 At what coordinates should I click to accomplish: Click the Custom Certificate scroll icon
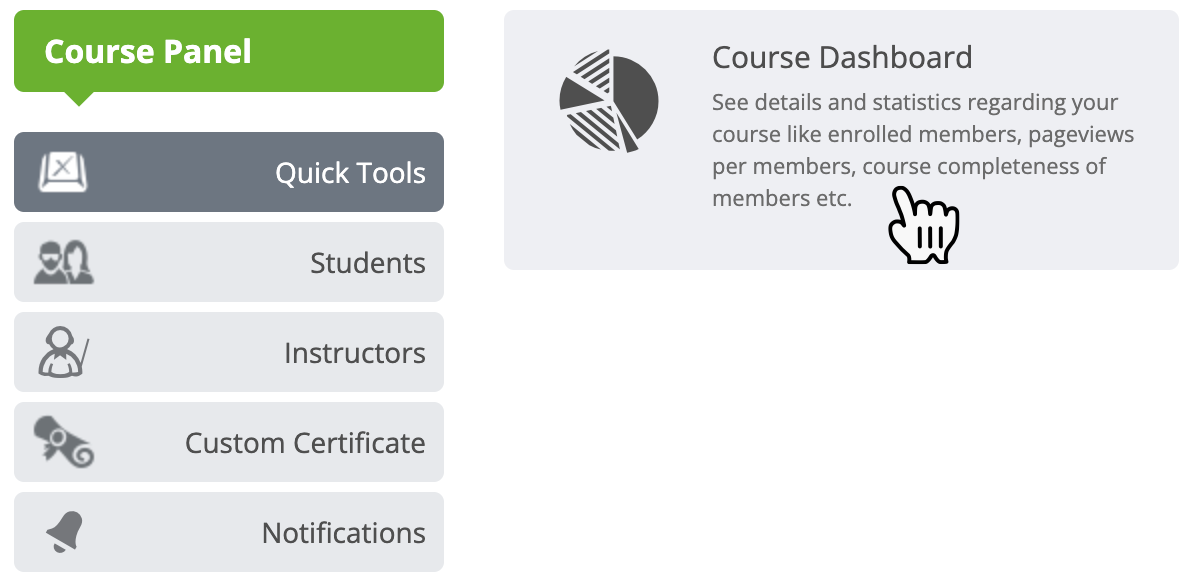(x=63, y=442)
